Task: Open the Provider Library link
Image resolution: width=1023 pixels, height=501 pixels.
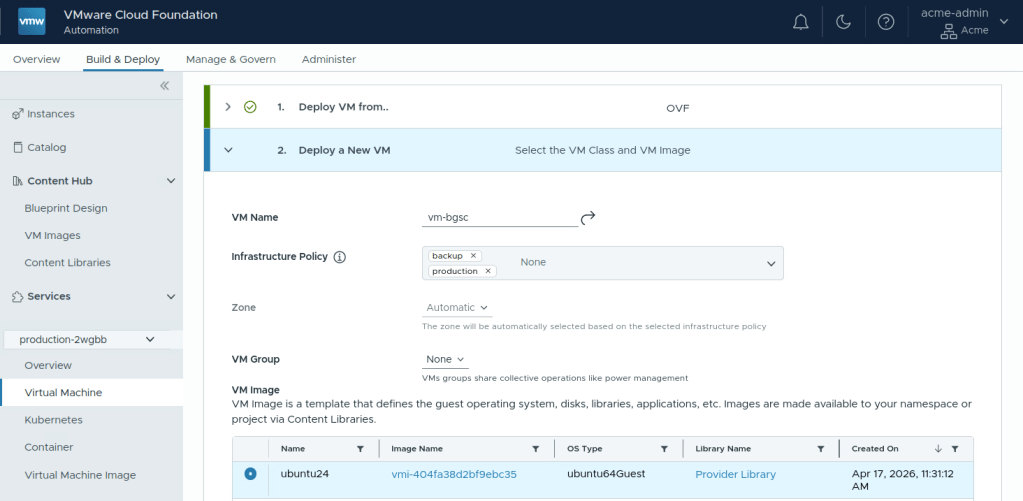Action: coord(736,474)
